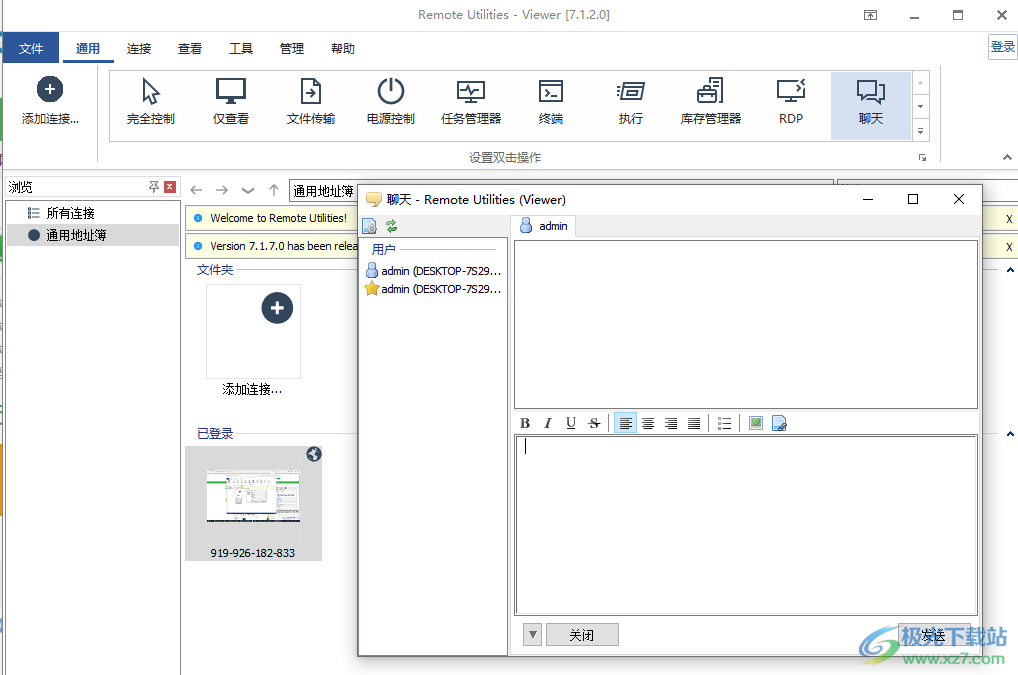Select the RDP connection mode

click(x=791, y=102)
